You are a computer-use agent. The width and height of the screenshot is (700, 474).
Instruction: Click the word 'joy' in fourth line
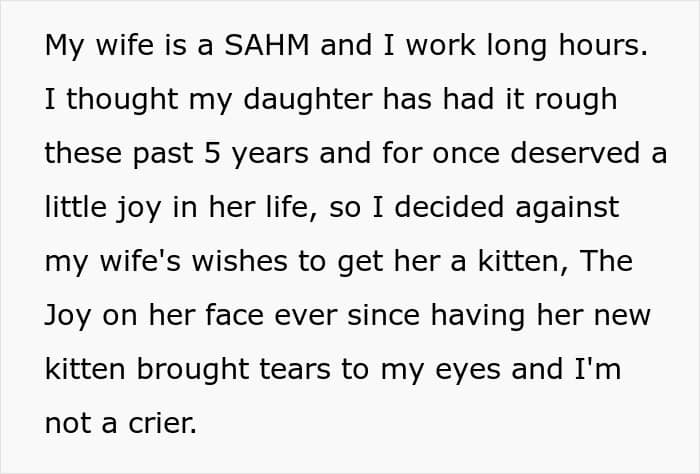tap(139, 208)
